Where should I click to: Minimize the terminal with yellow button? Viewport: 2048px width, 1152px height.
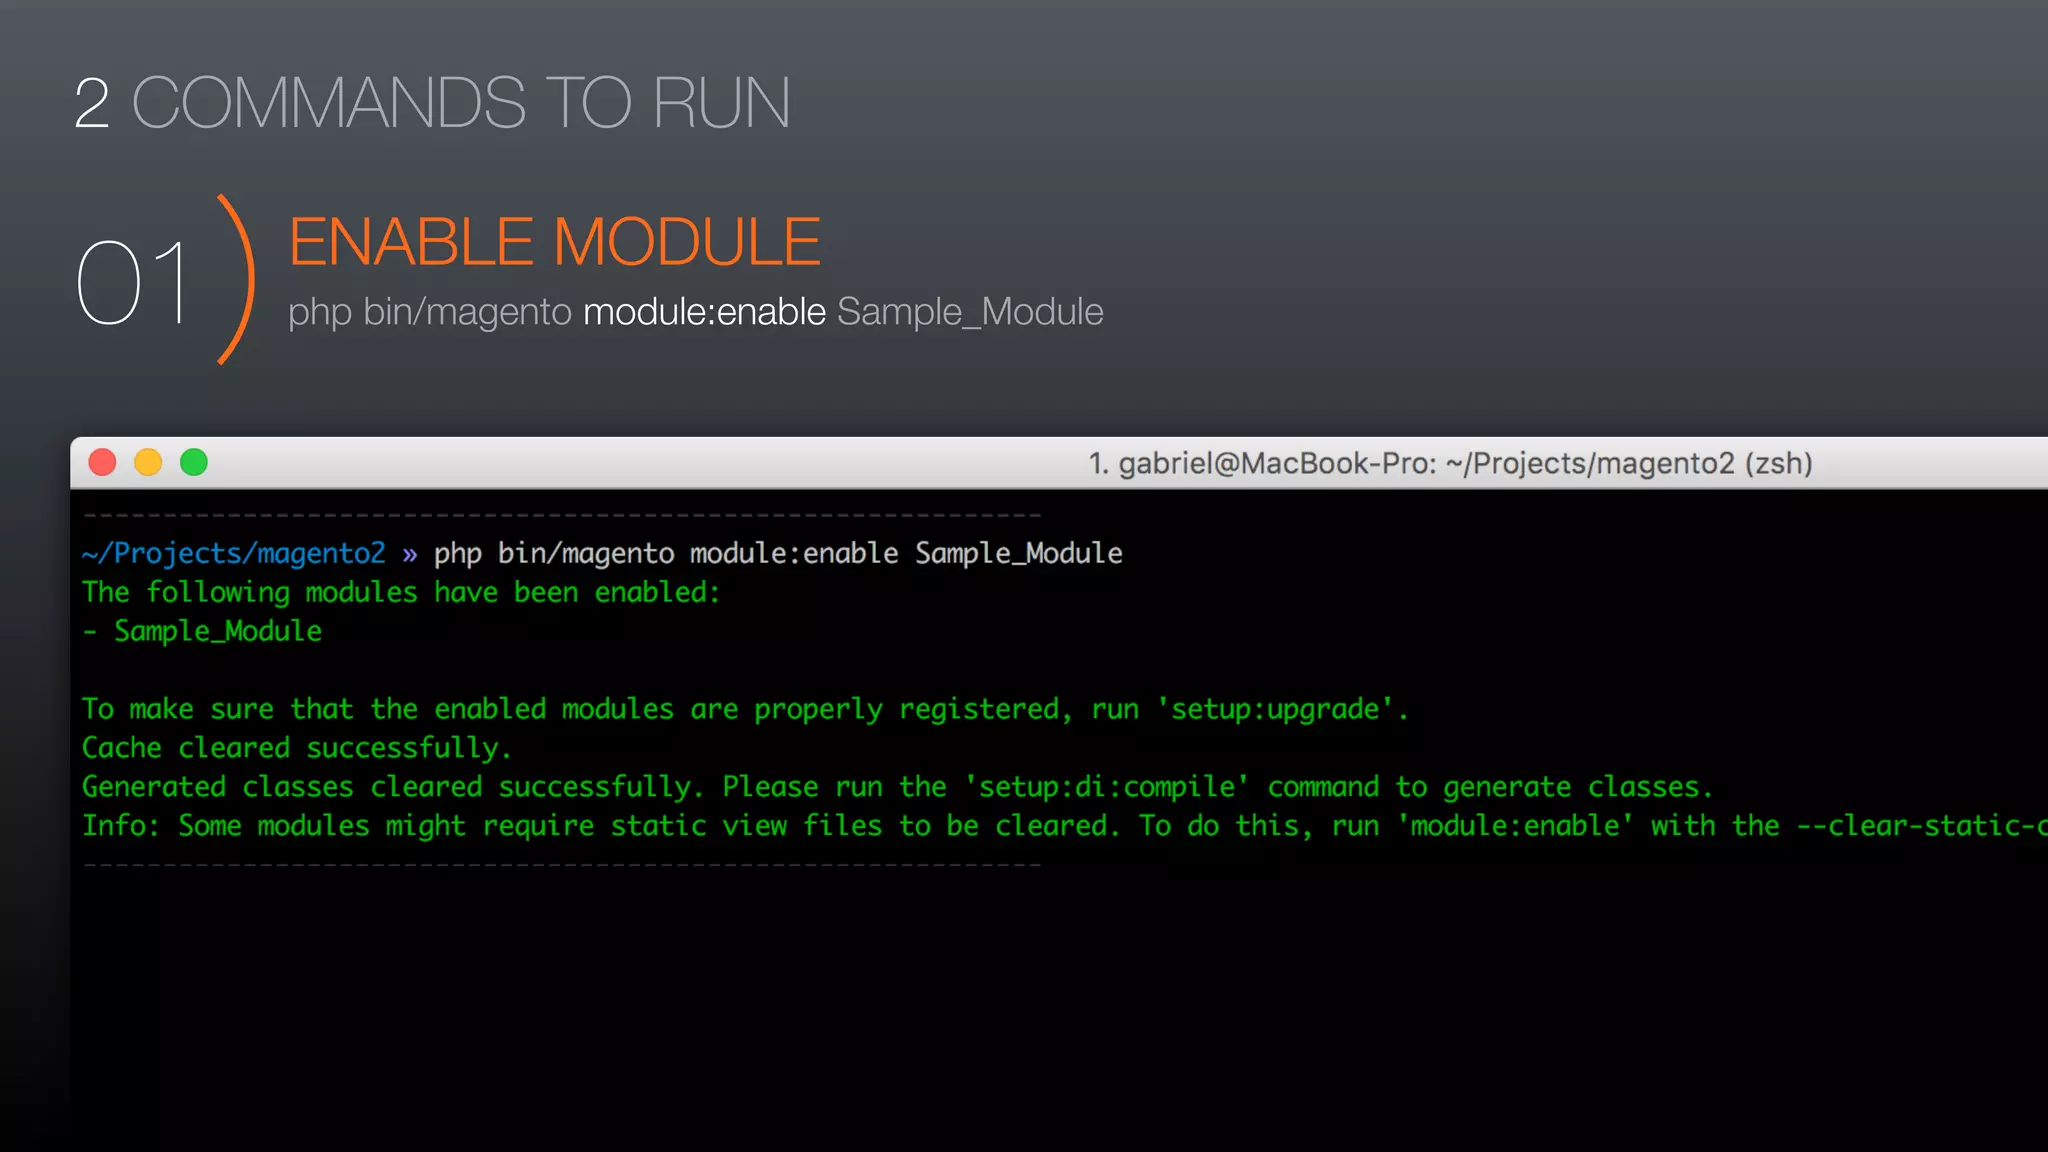pos(148,462)
